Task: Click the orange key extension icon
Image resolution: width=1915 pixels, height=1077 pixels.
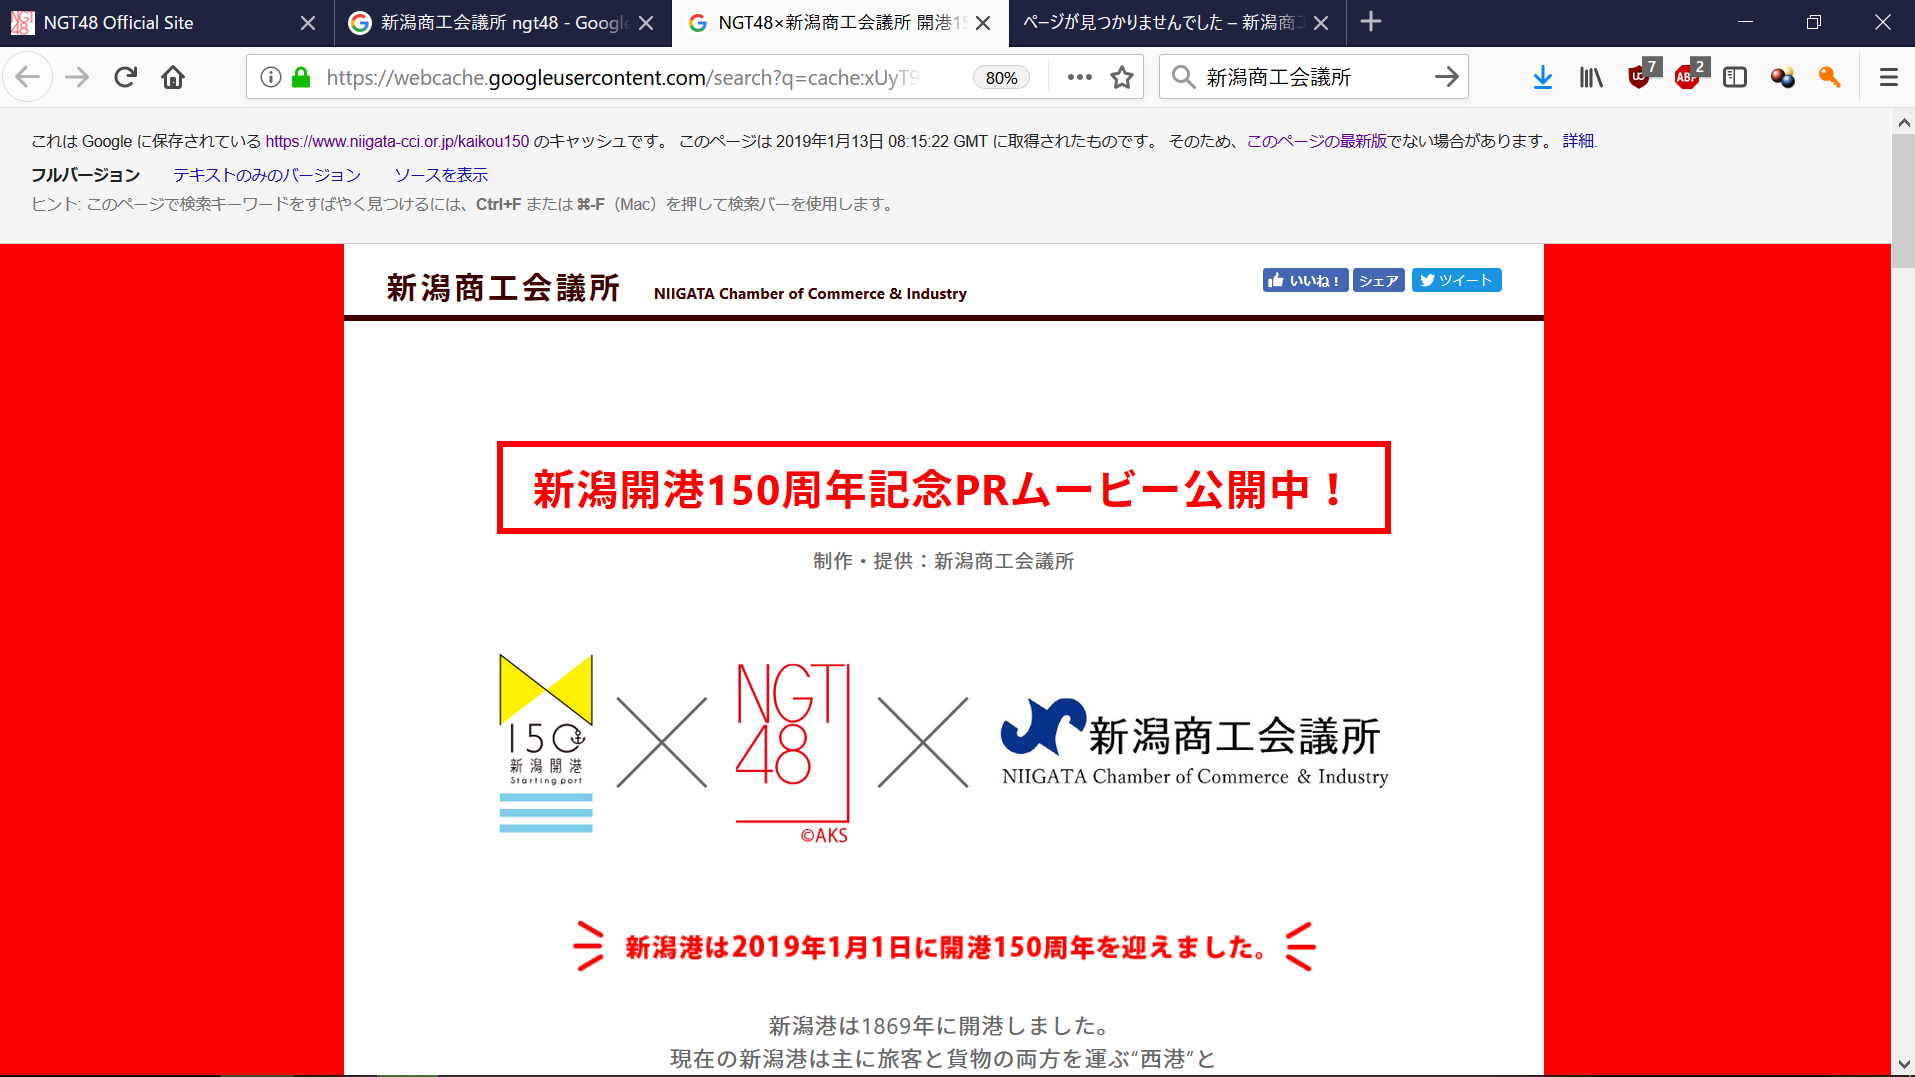Action: (1830, 77)
